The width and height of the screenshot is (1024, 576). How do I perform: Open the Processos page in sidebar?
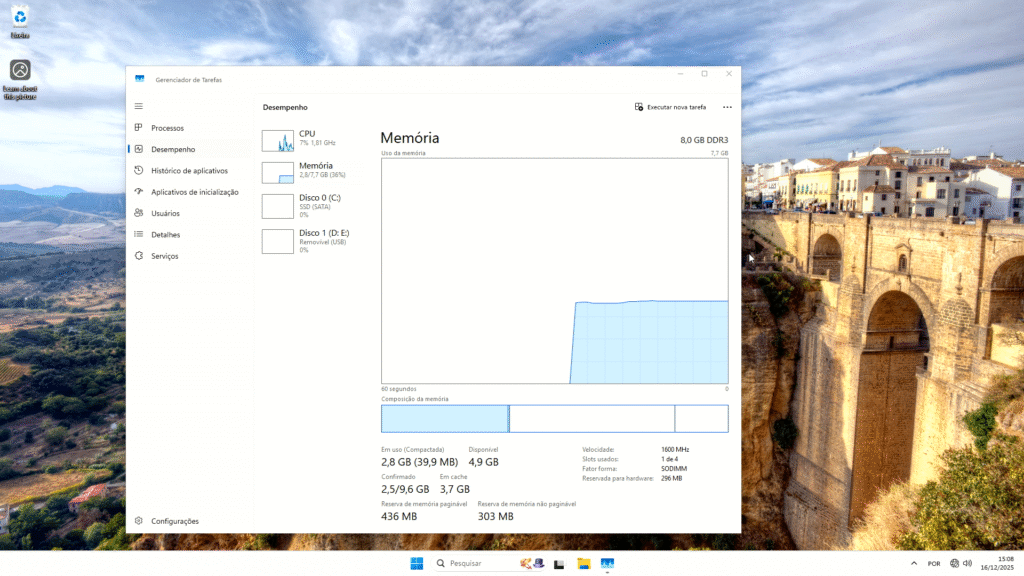click(x=167, y=128)
